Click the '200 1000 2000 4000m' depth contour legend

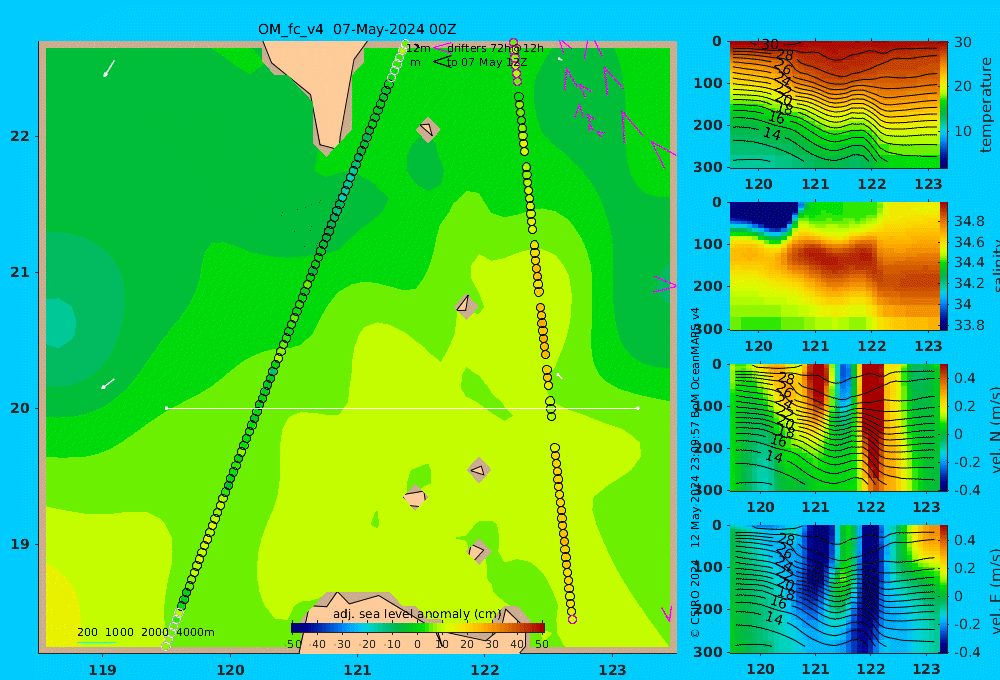pyautogui.click(x=145, y=632)
